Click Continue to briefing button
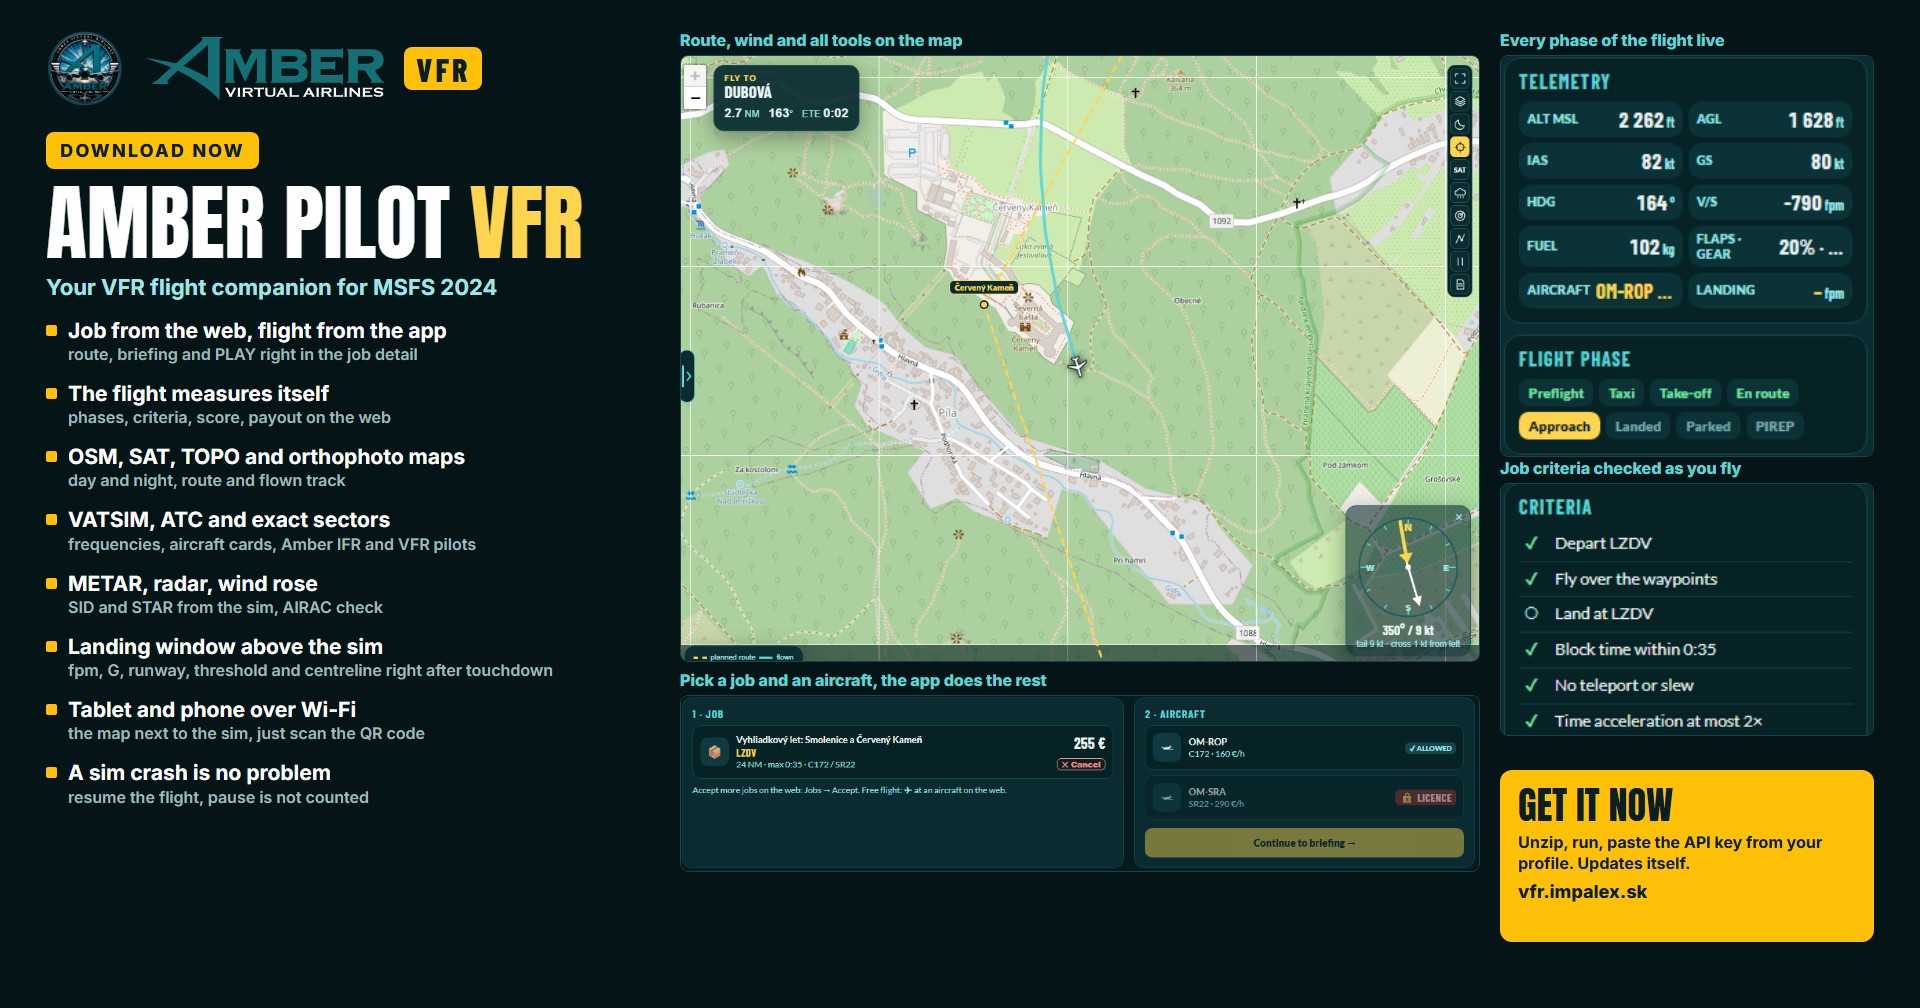This screenshot has width=1920, height=1008. pos(1304,843)
